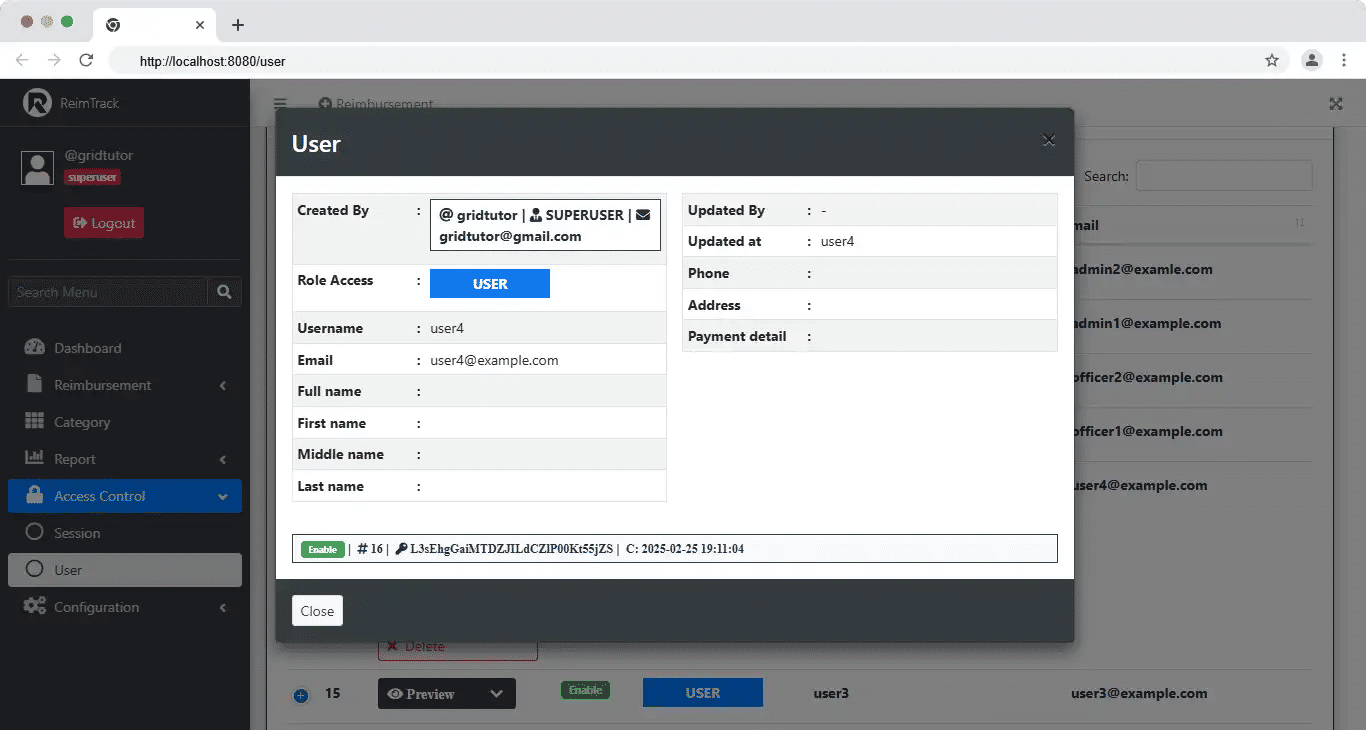The height and width of the screenshot is (730, 1366).
Task: Toggle the green Enable status badge
Action: click(322, 549)
